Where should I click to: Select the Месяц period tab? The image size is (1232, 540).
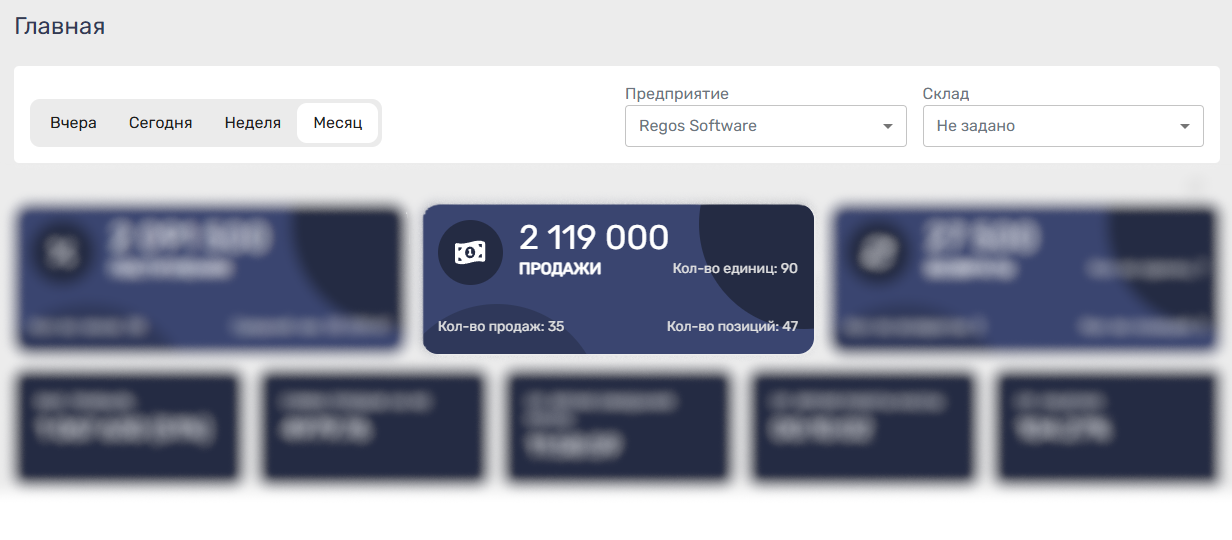pos(337,123)
